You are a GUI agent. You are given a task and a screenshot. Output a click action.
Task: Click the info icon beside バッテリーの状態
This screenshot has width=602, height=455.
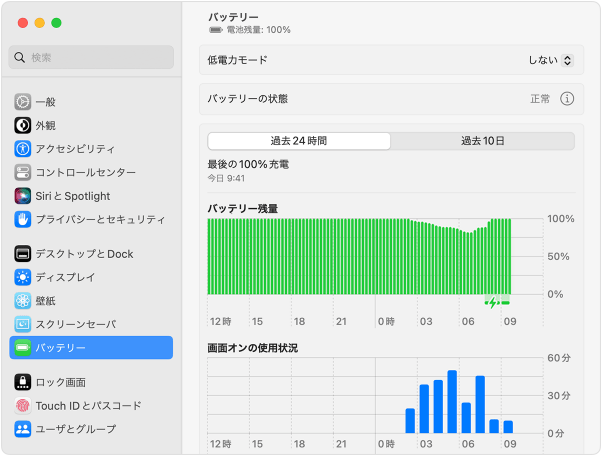pos(567,99)
